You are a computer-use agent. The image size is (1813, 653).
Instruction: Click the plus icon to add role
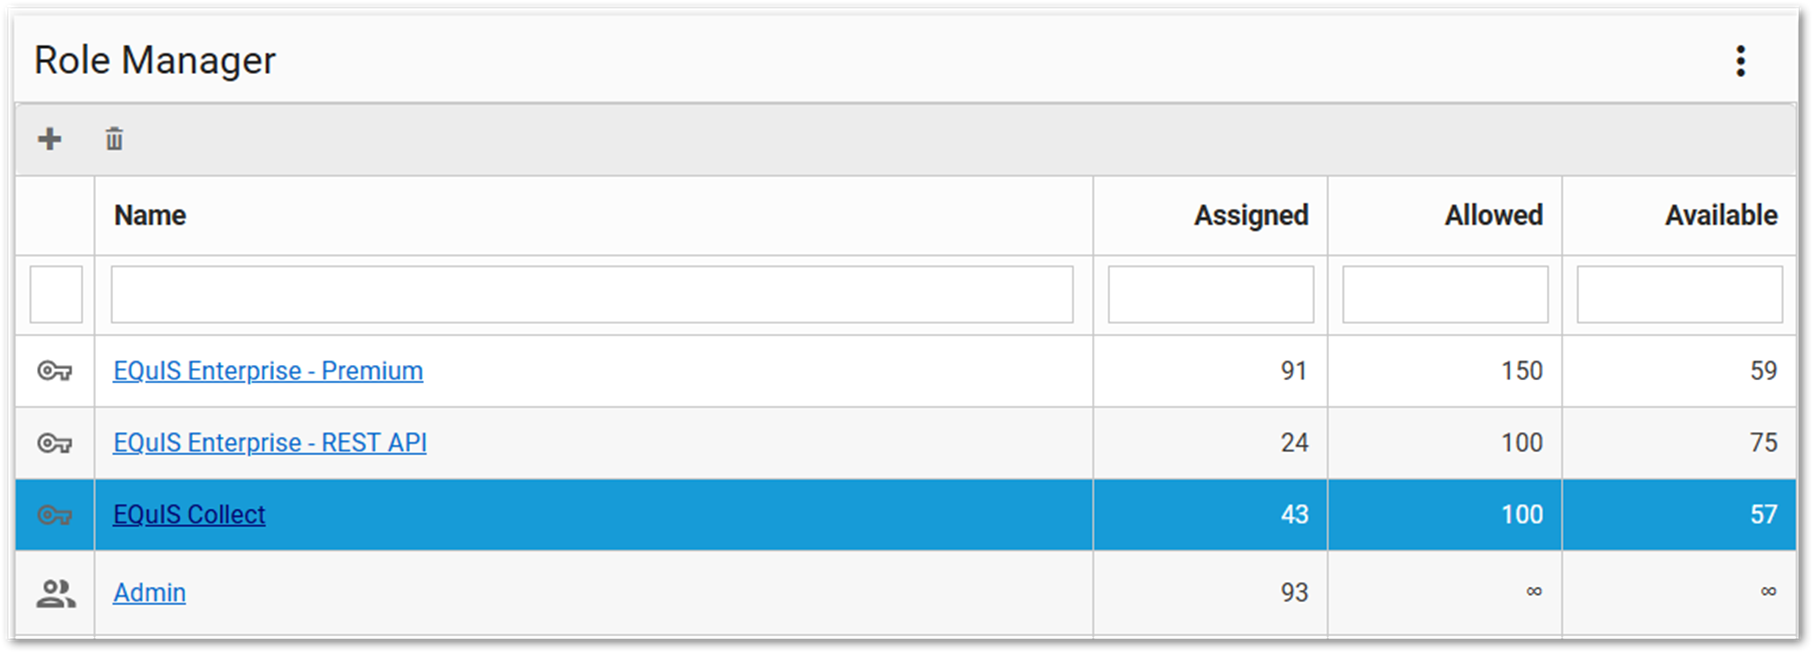[50, 139]
